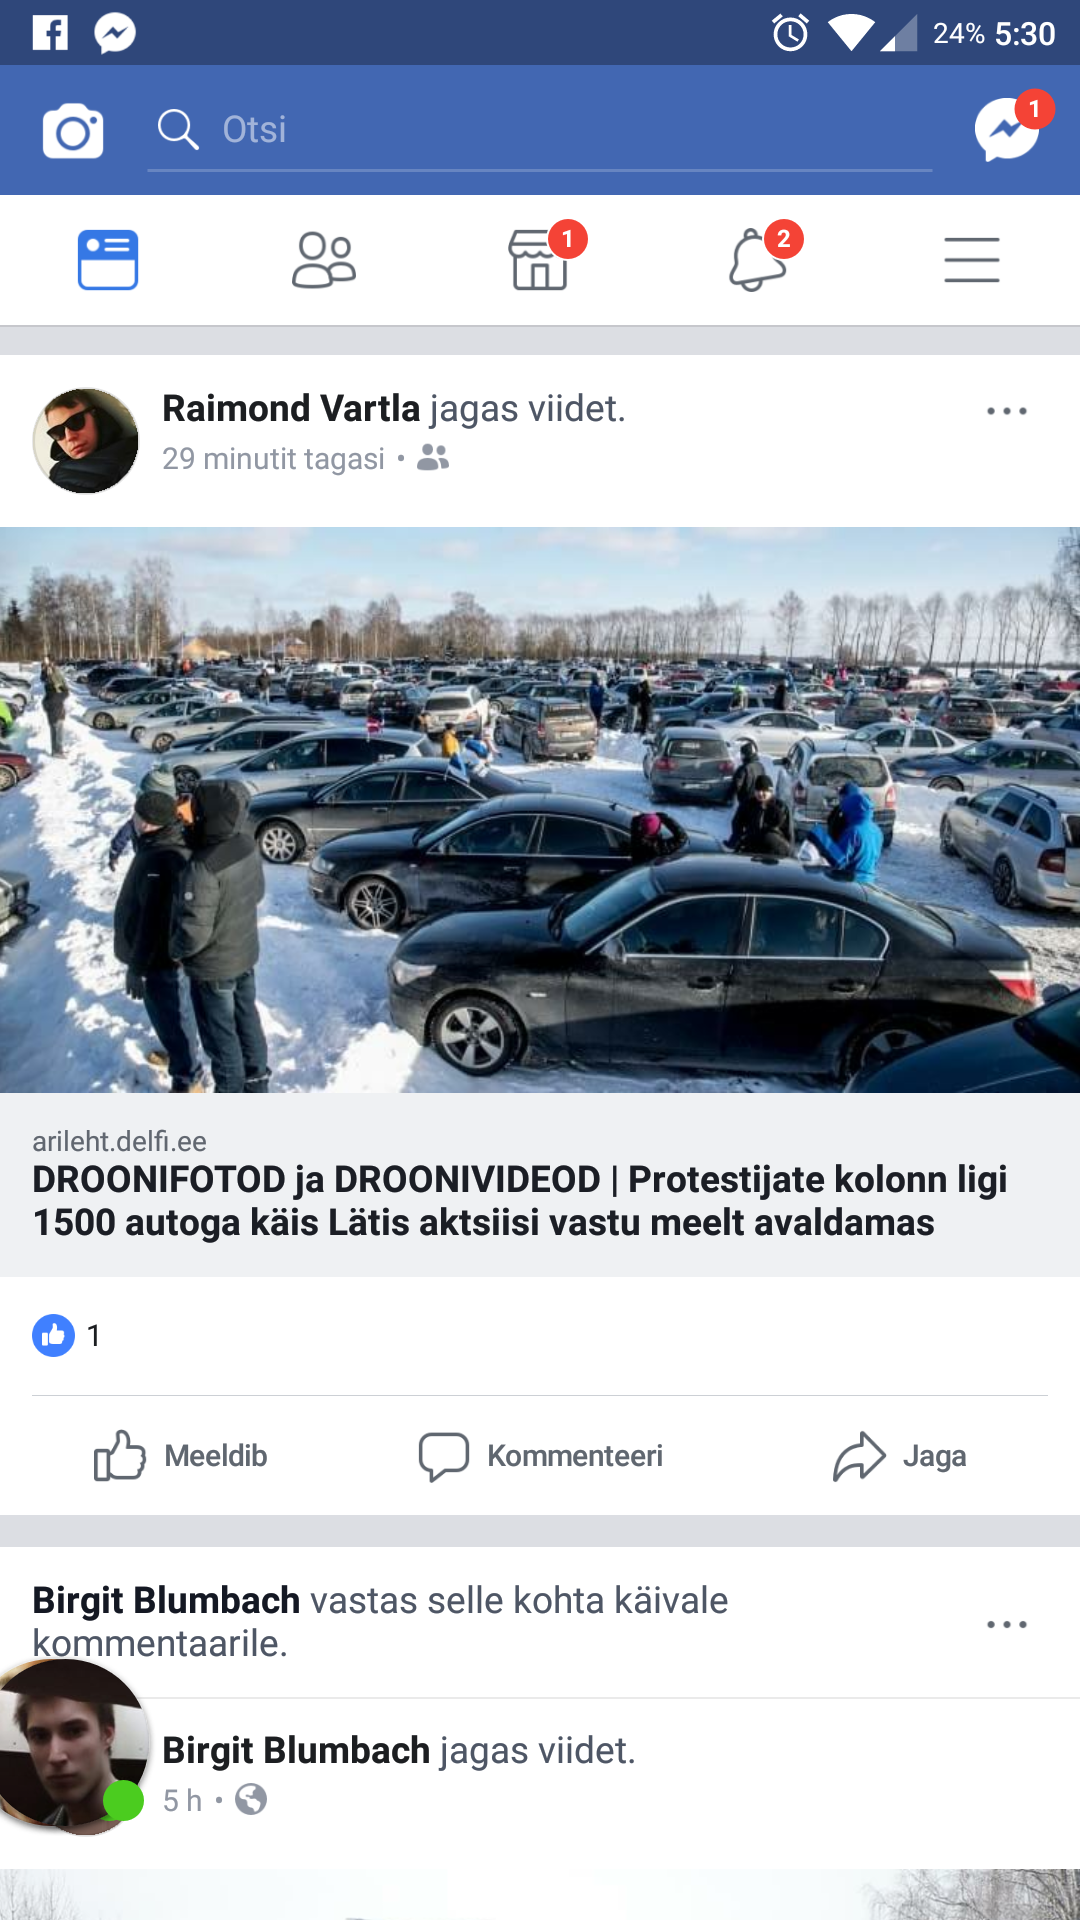Tap Birgit Blumbach's chat head avatar
This screenshot has height=1920, width=1080.
pyautogui.click(x=72, y=1746)
